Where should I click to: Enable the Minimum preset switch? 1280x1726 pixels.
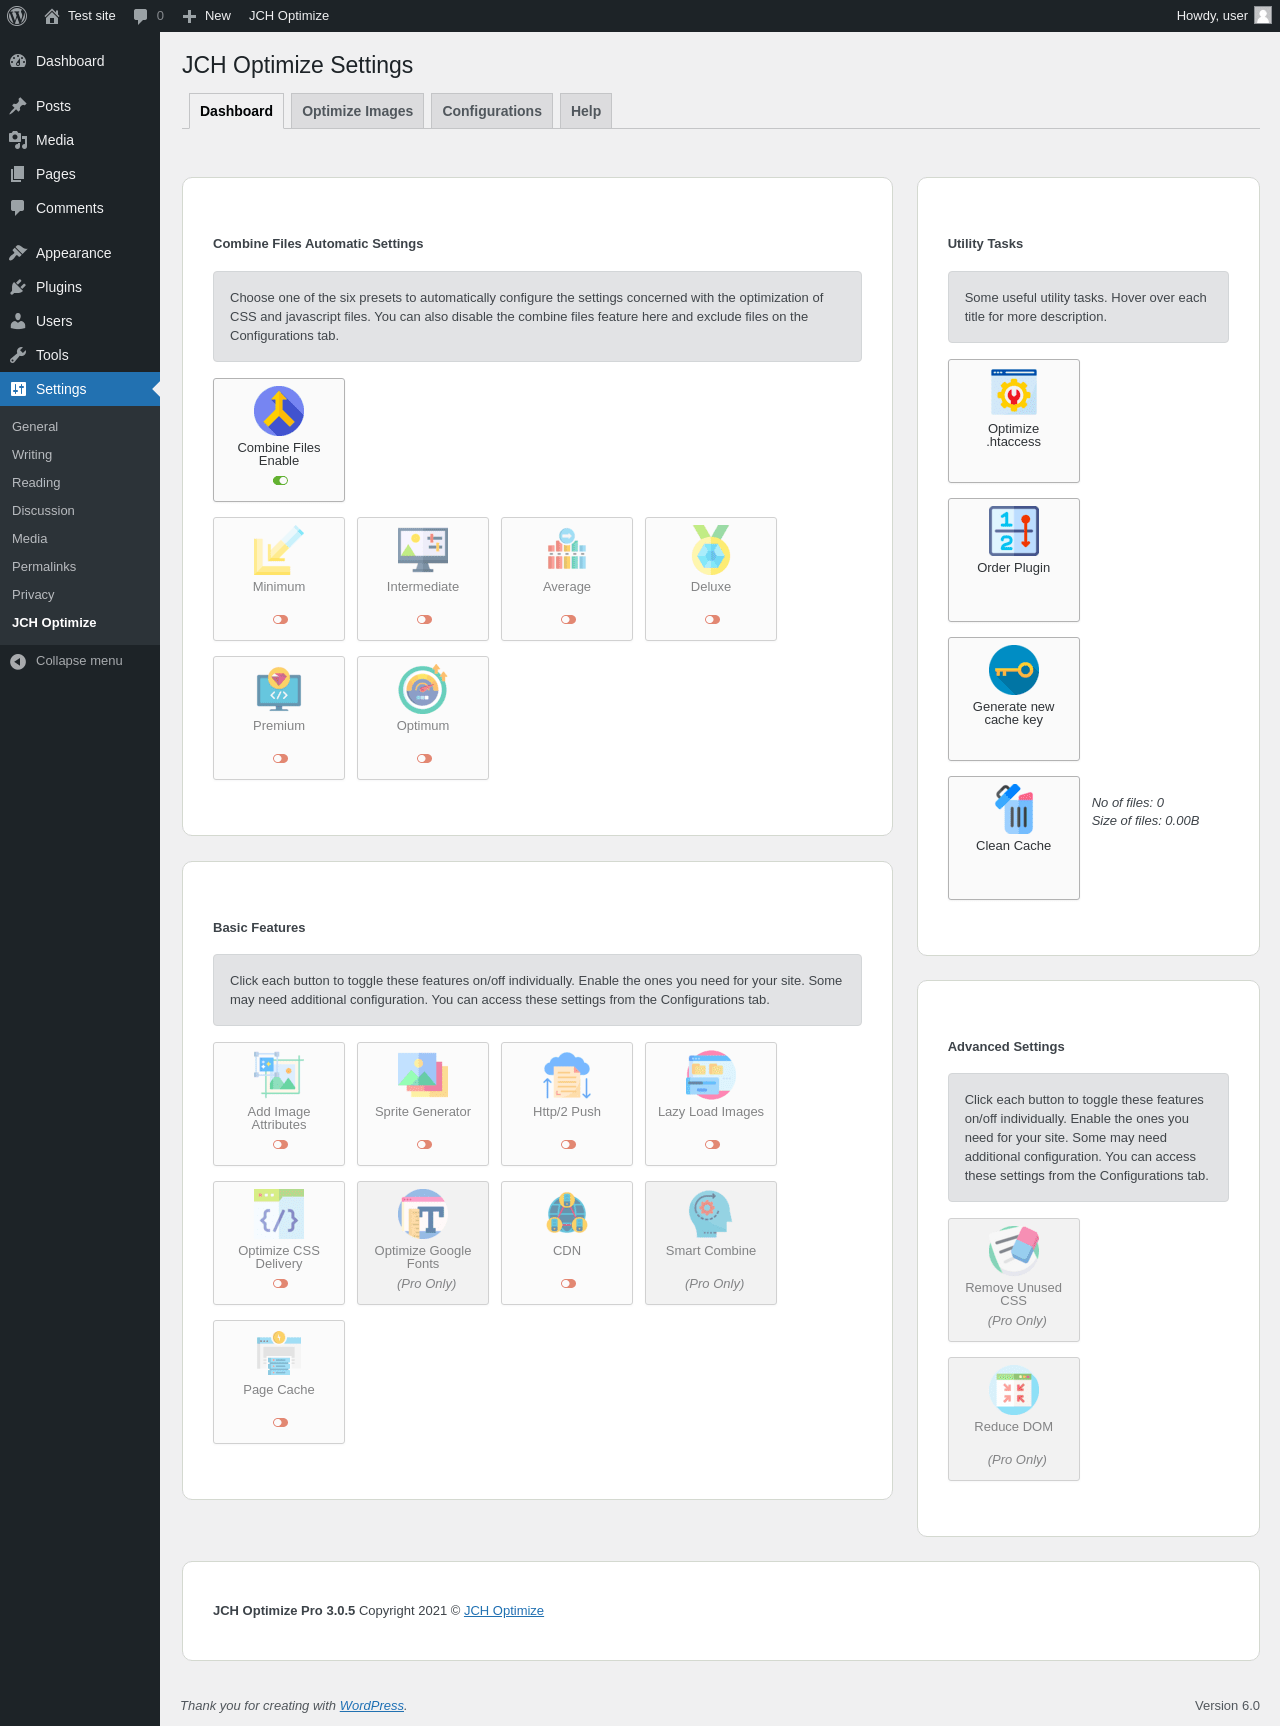tap(280, 620)
